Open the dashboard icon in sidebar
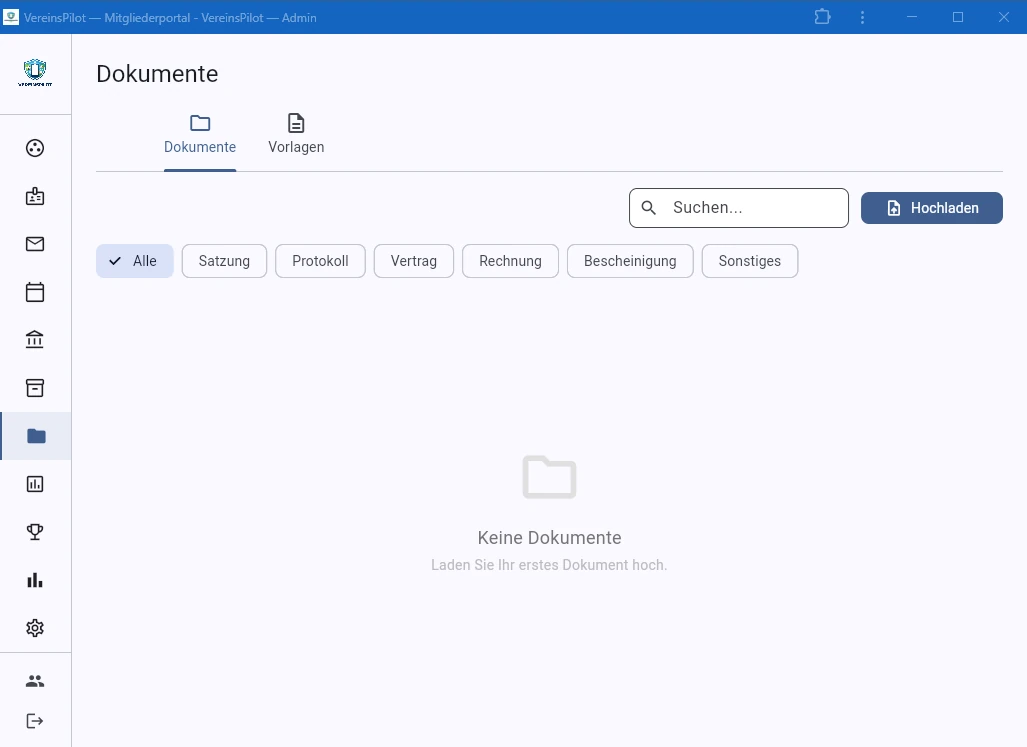Image resolution: width=1027 pixels, height=747 pixels. click(x=35, y=148)
